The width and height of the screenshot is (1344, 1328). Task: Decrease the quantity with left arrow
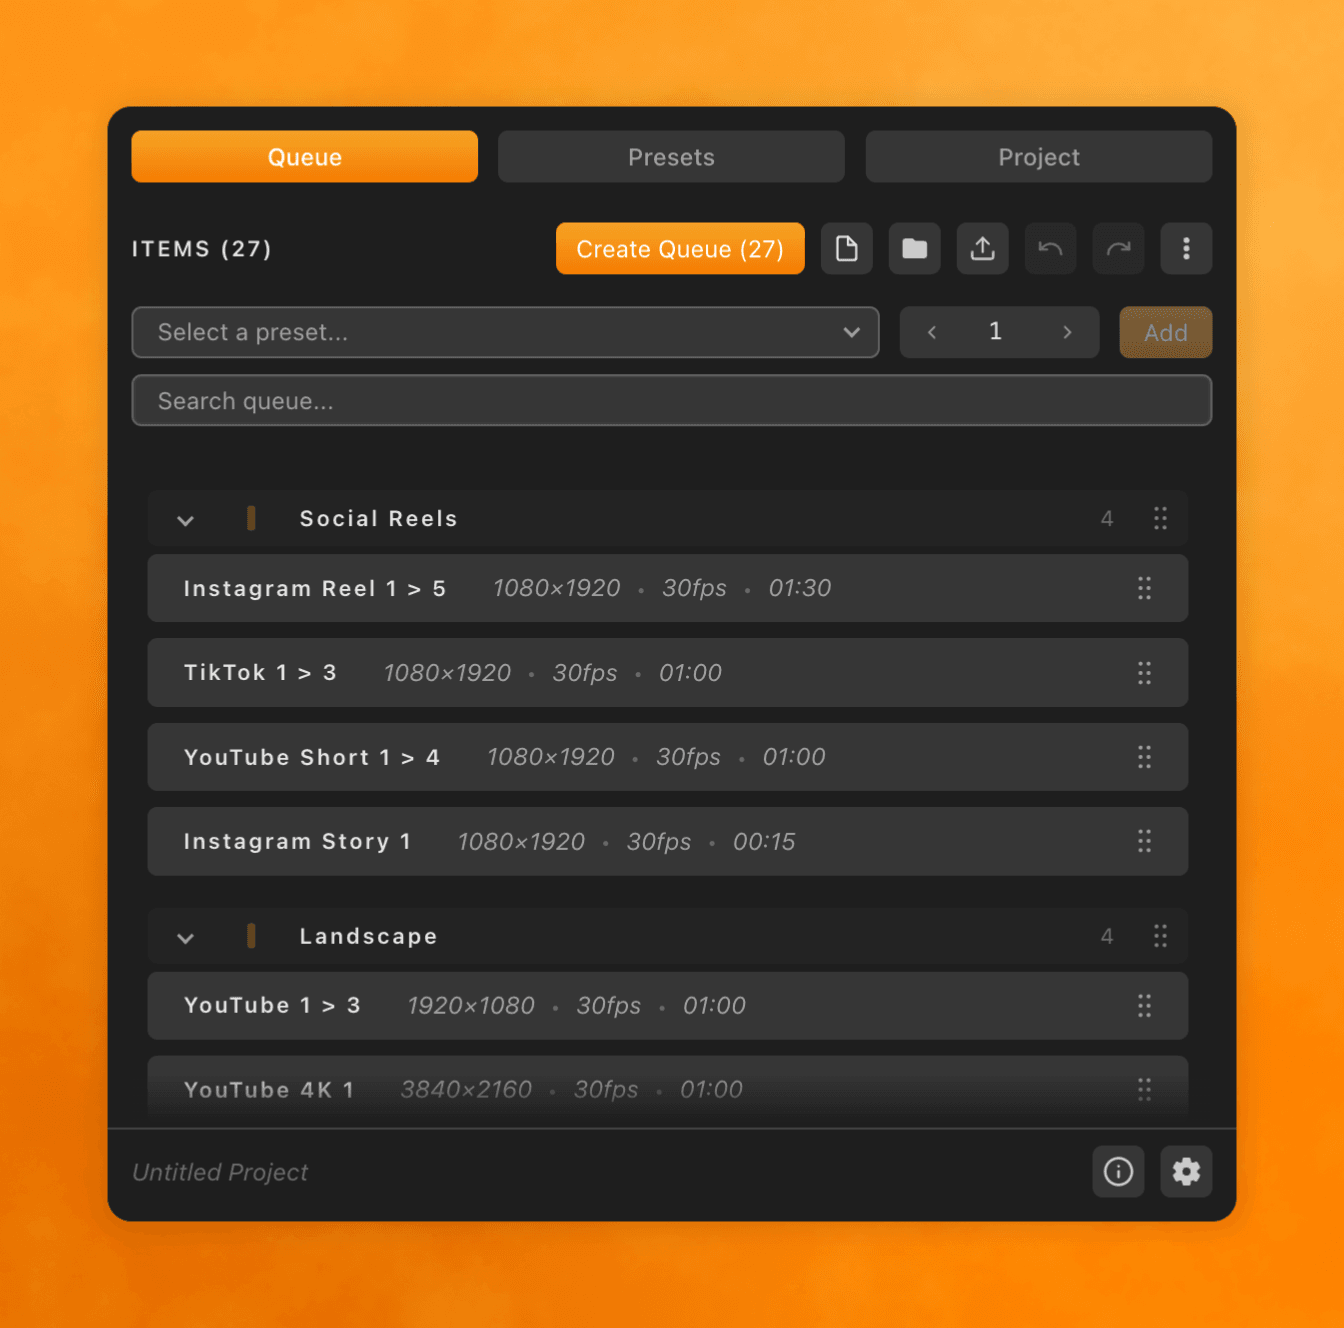pyautogui.click(x=932, y=332)
